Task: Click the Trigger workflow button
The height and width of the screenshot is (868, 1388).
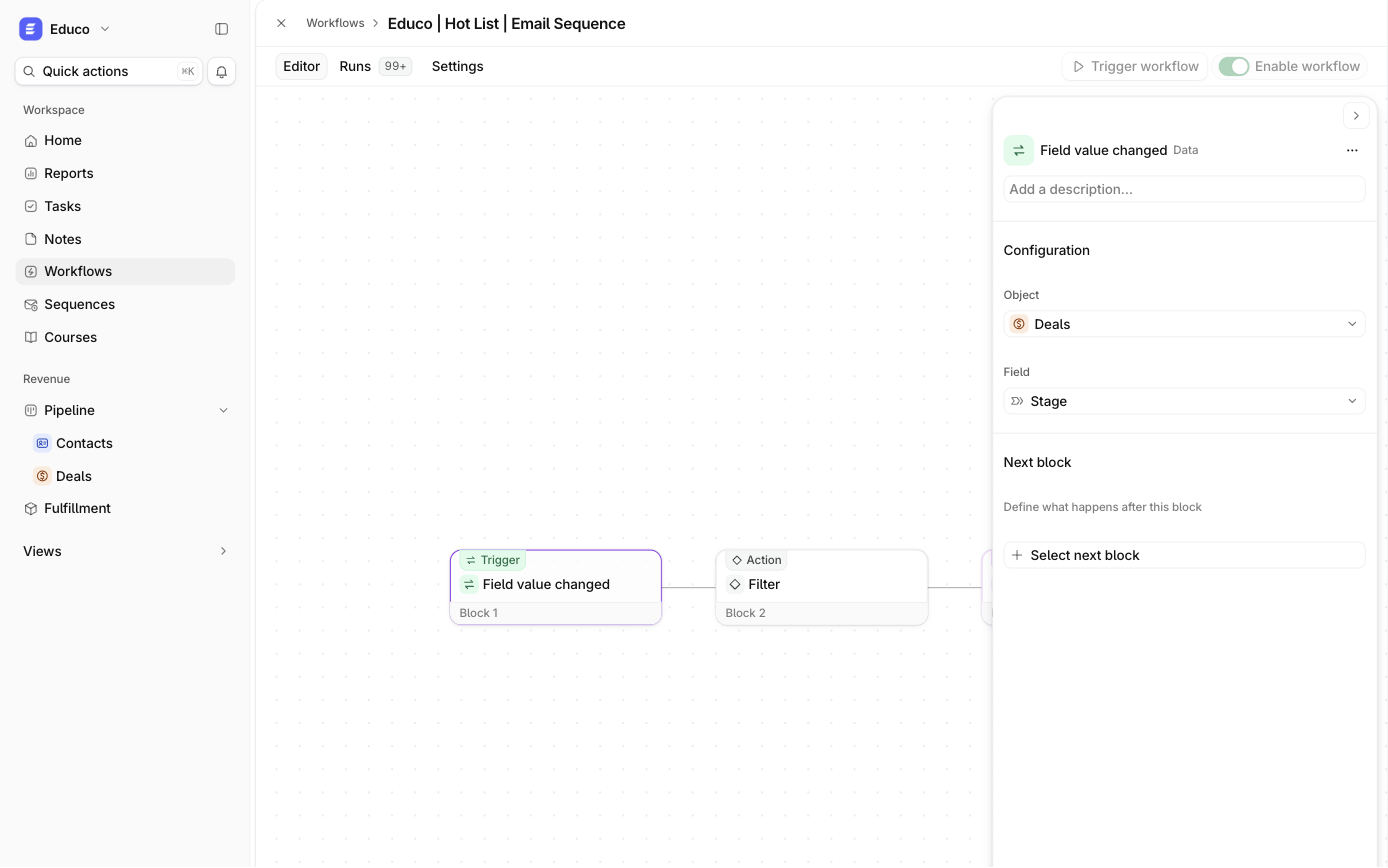Action: (1135, 66)
